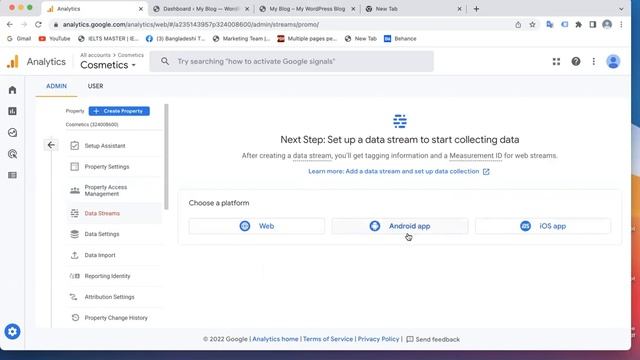Switch to the New Tab browser tab
Image resolution: width=640 pixels, height=360 pixels.
[x=413, y=9]
